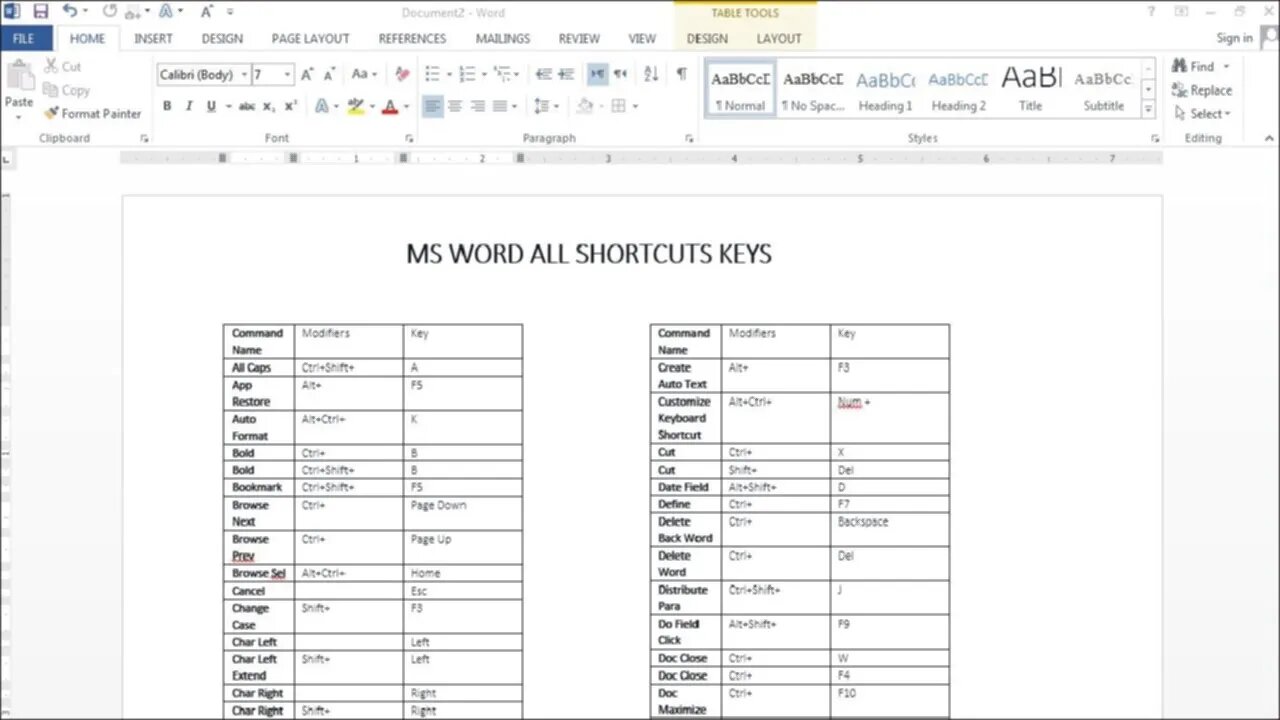Sort the selected text
The image size is (1280, 720).
[651, 75]
